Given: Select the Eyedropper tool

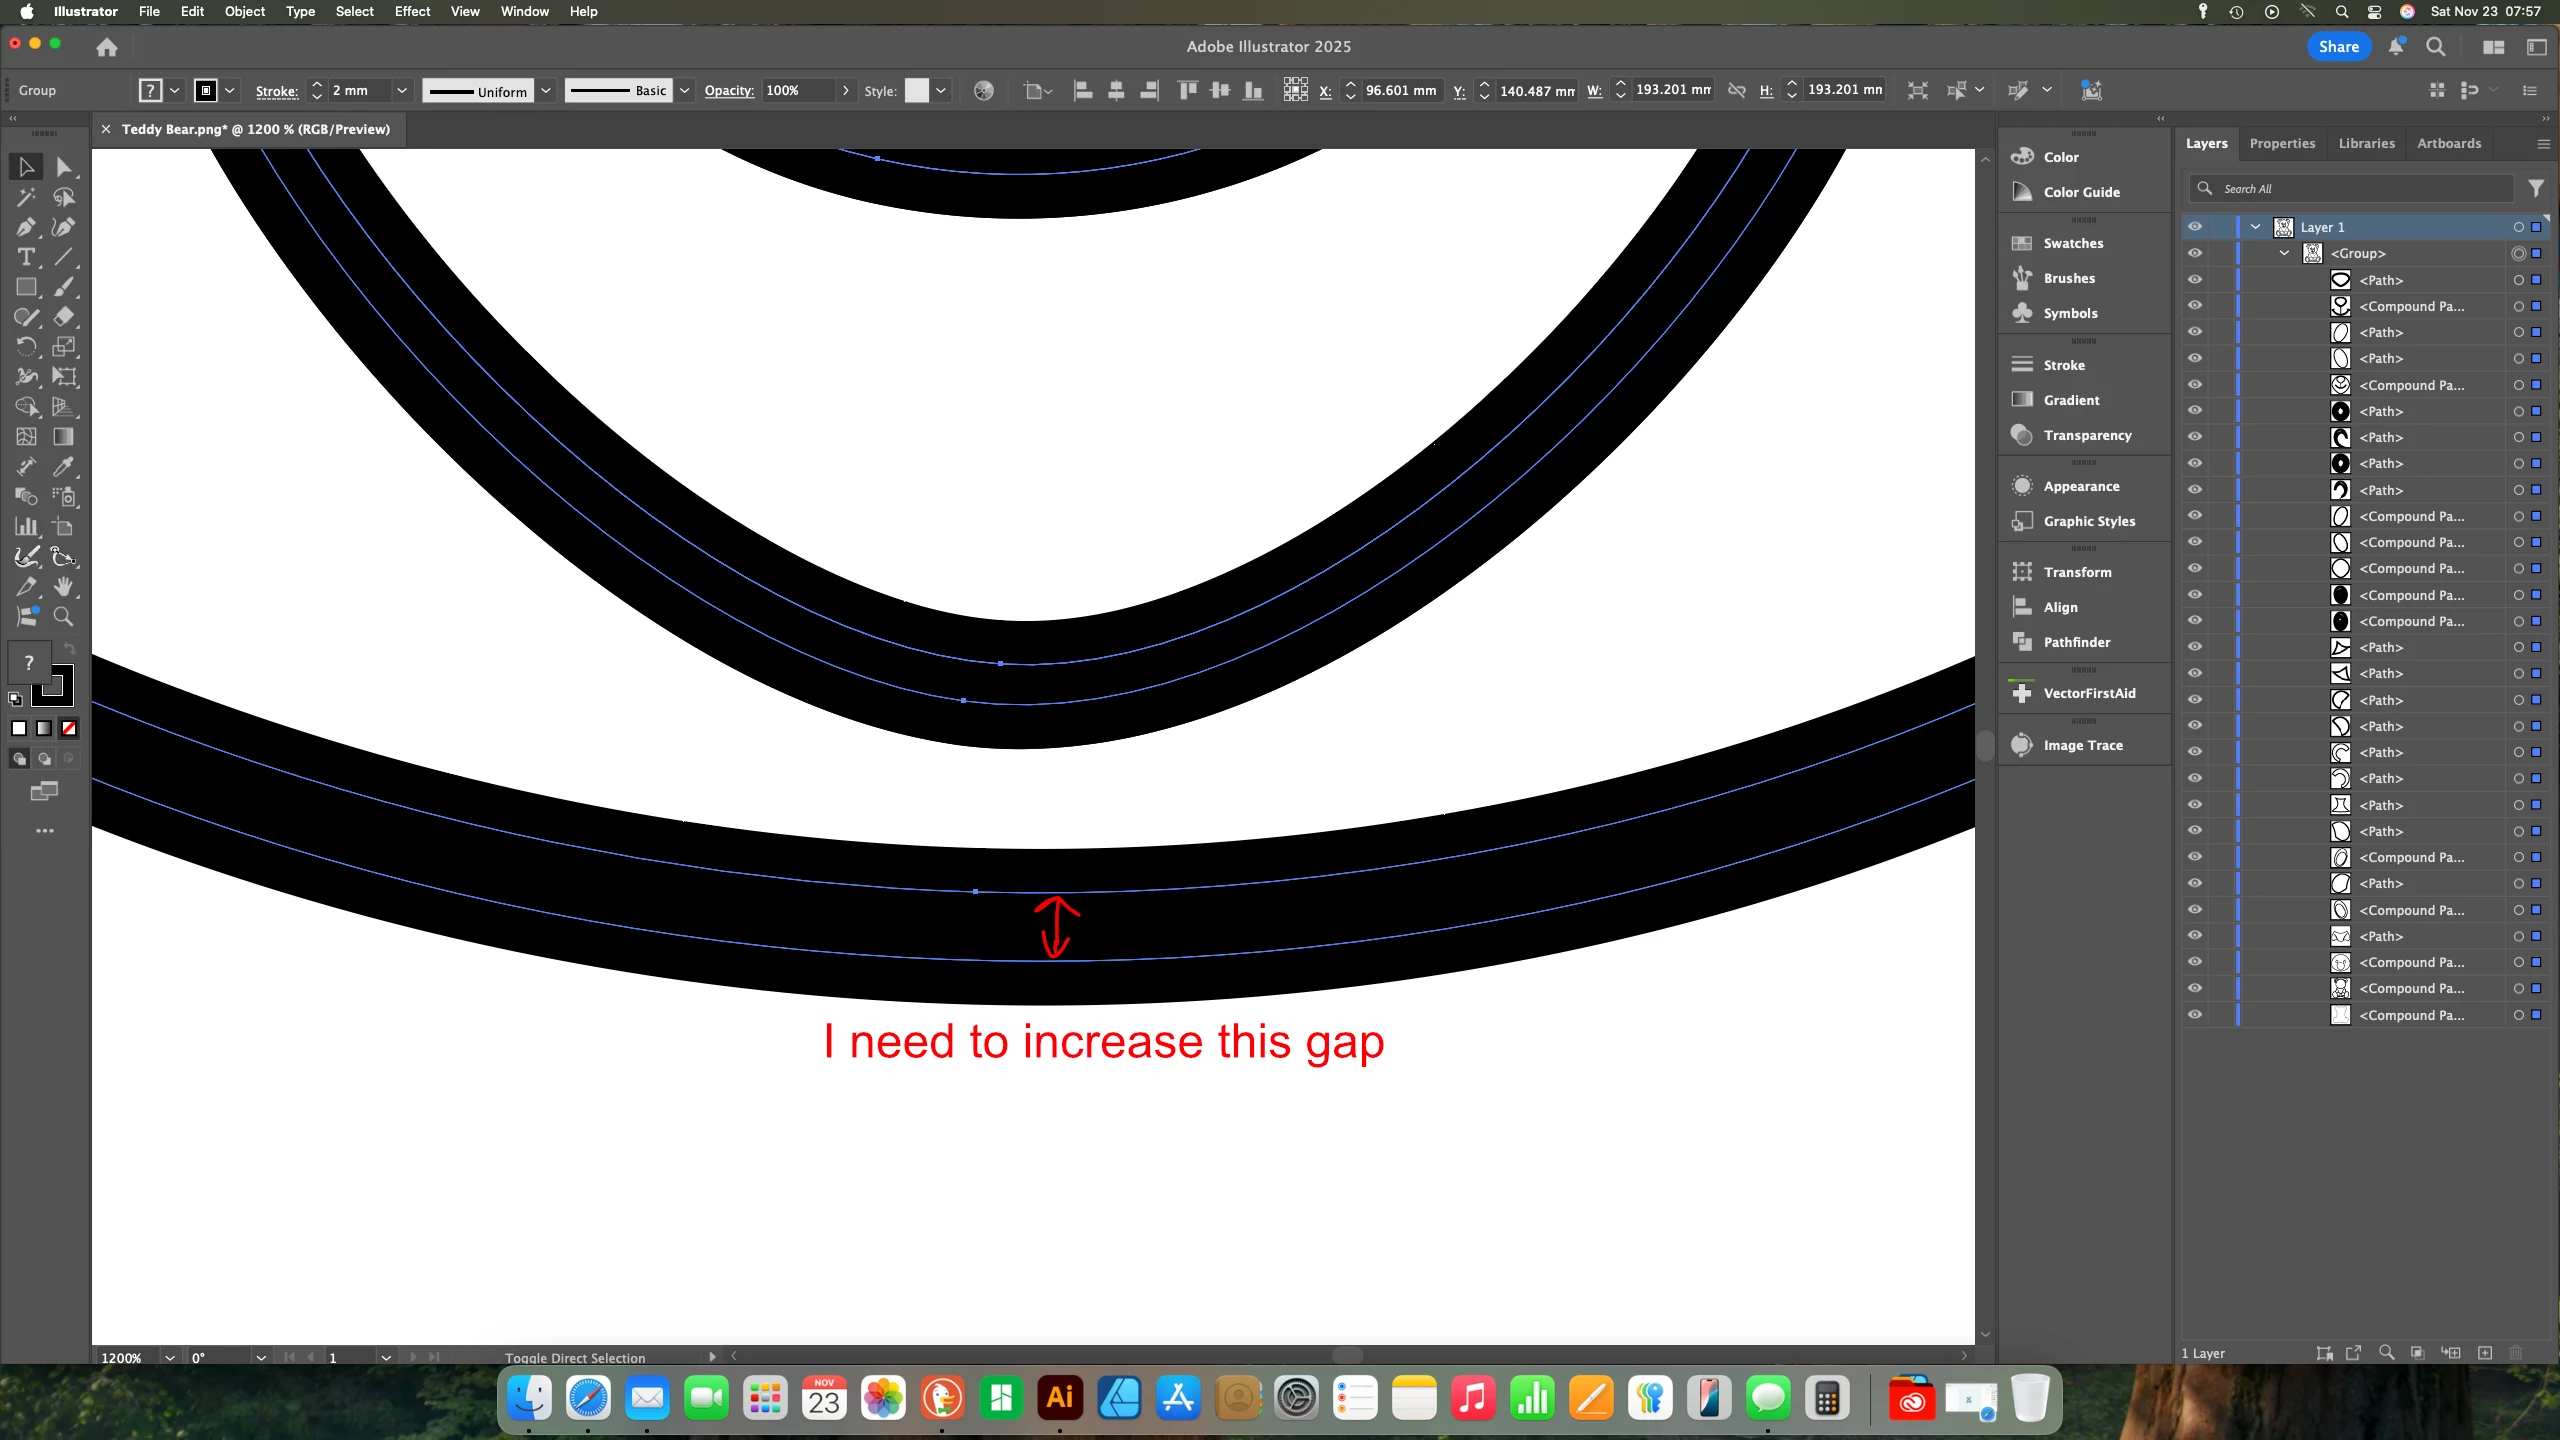Looking at the screenshot, I should pos(64,467).
